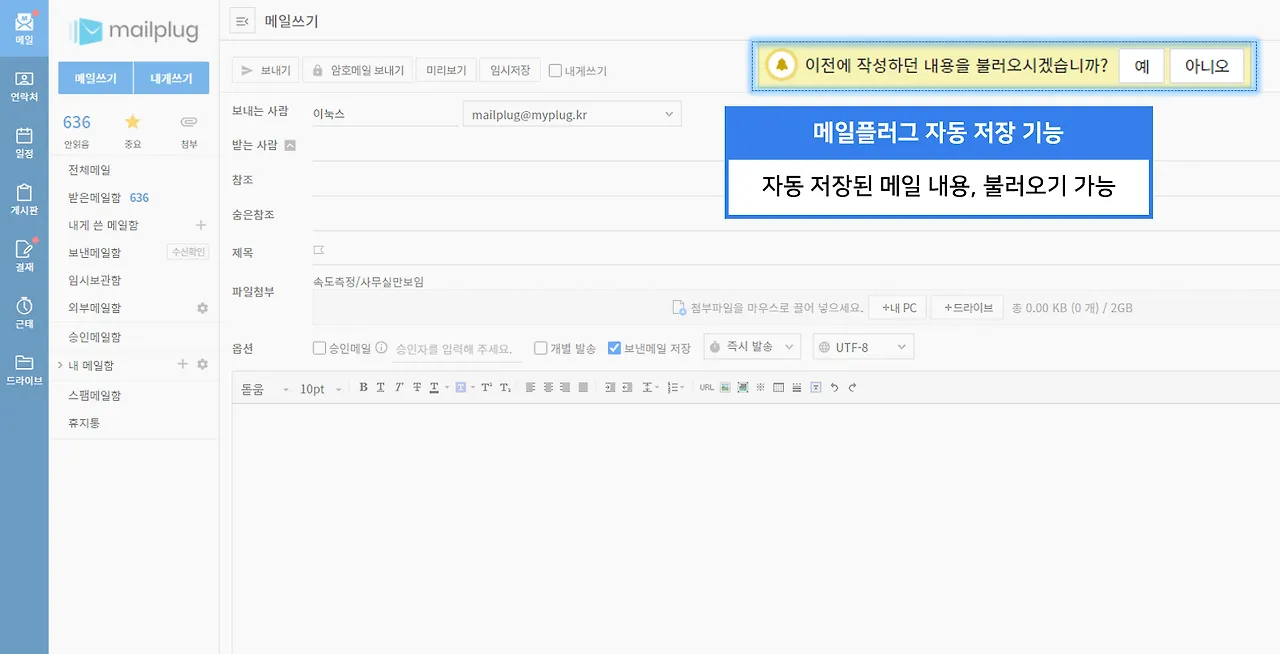
Task: Open the 드라이브 drive module
Action: click(x=24, y=370)
